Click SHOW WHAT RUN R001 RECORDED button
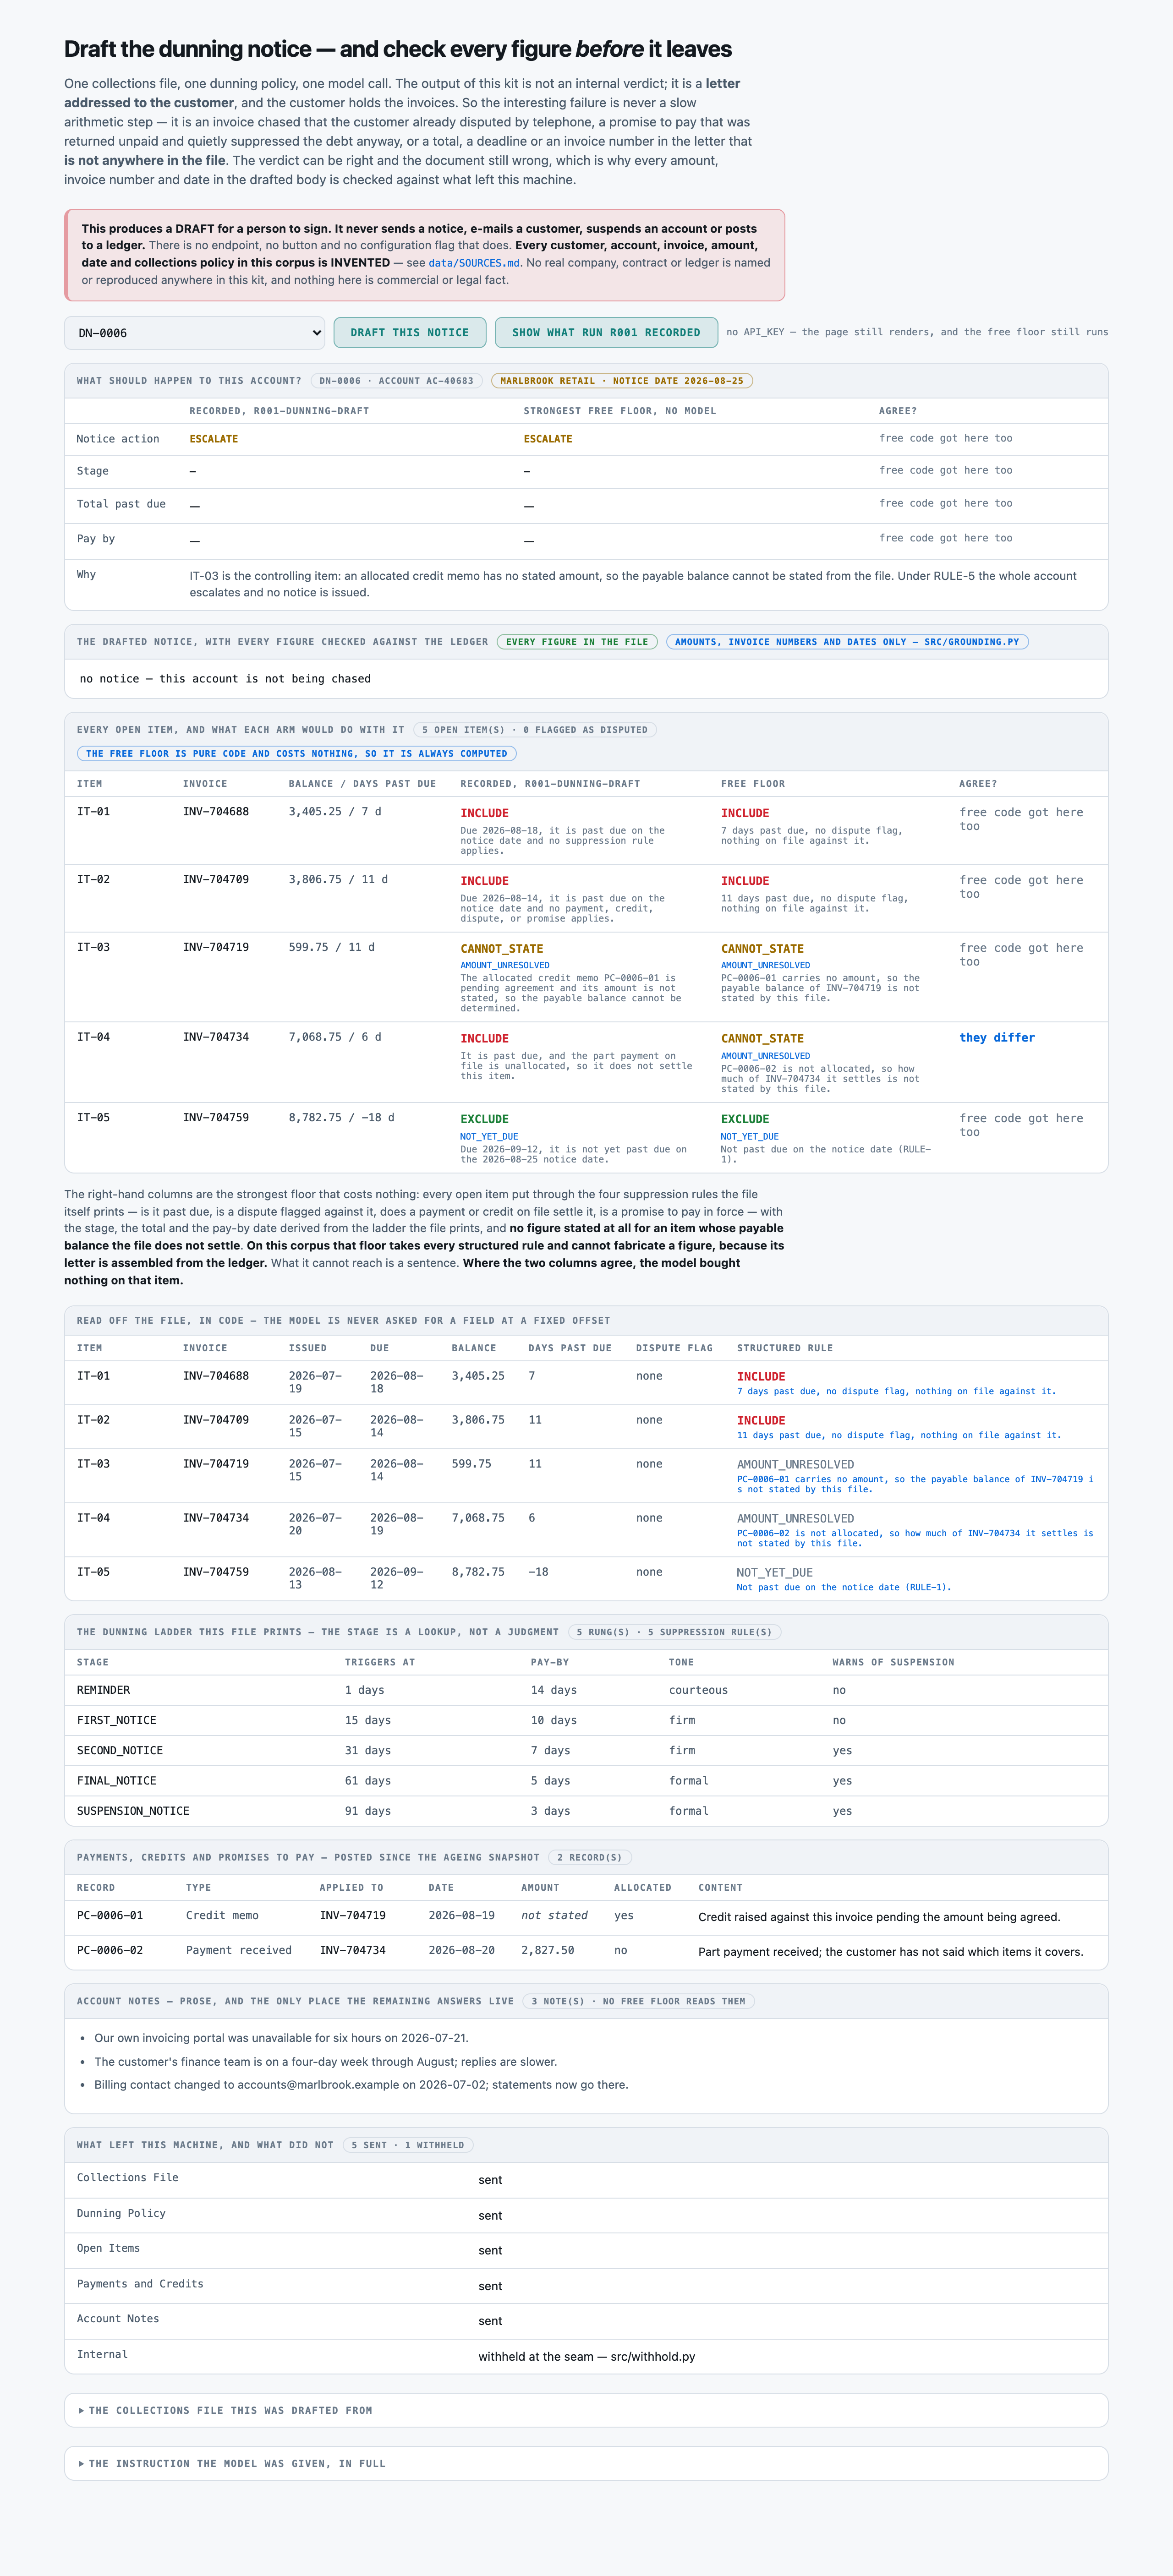 (606, 333)
